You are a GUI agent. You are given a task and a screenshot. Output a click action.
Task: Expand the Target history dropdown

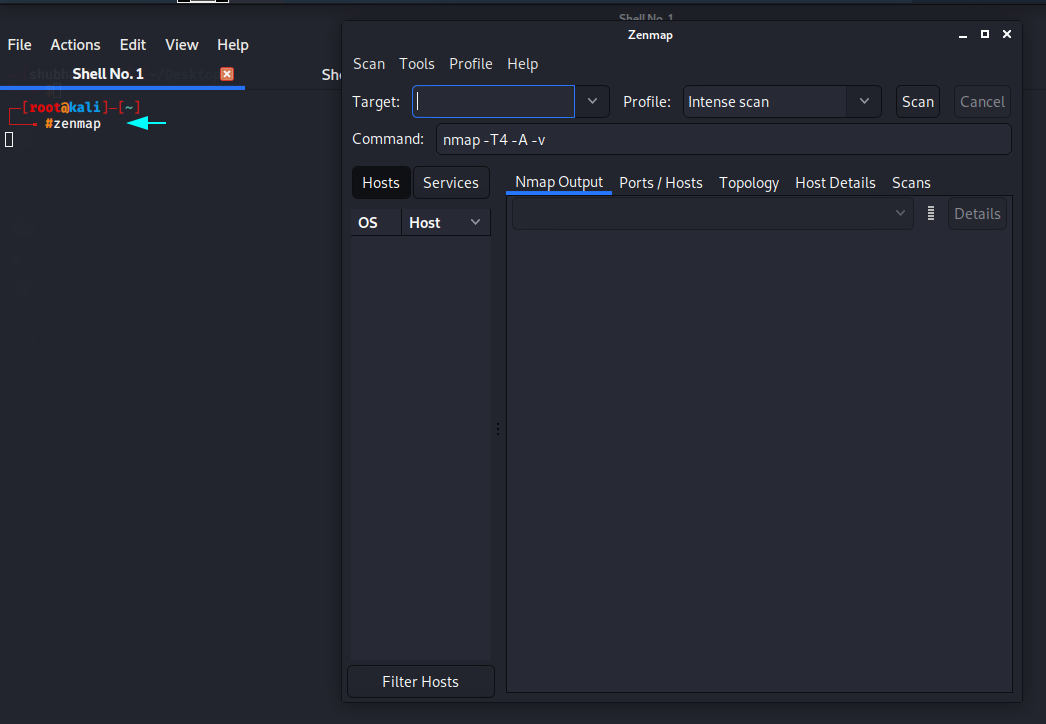(x=592, y=101)
